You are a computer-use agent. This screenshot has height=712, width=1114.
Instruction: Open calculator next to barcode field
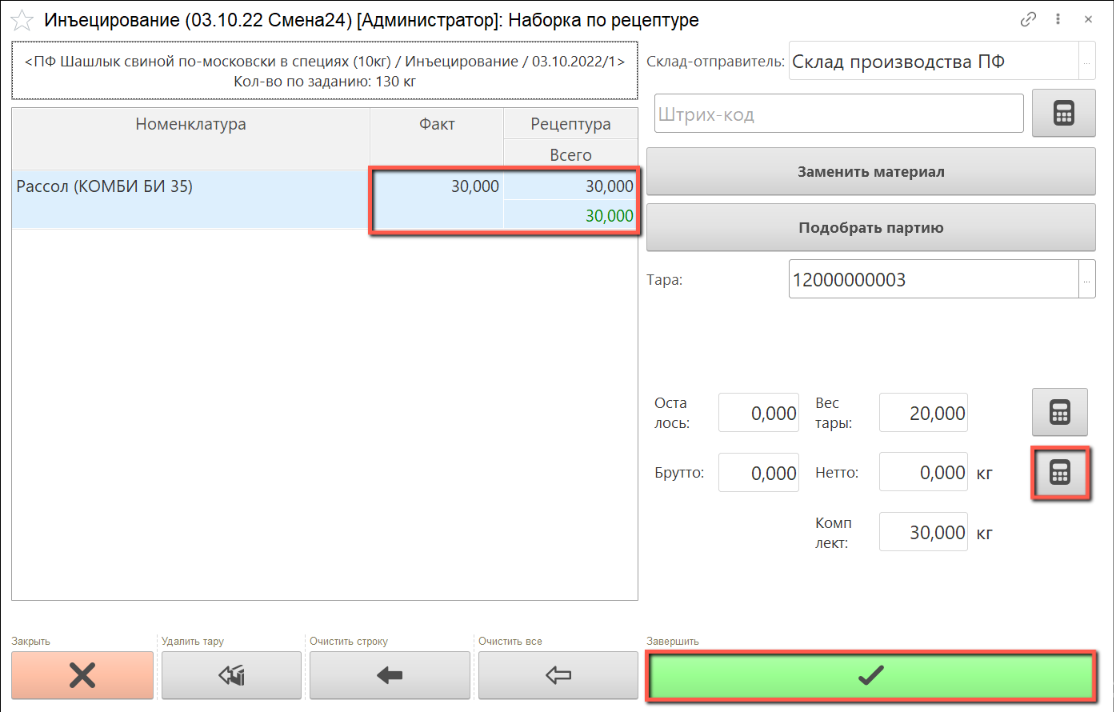click(1062, 114)
